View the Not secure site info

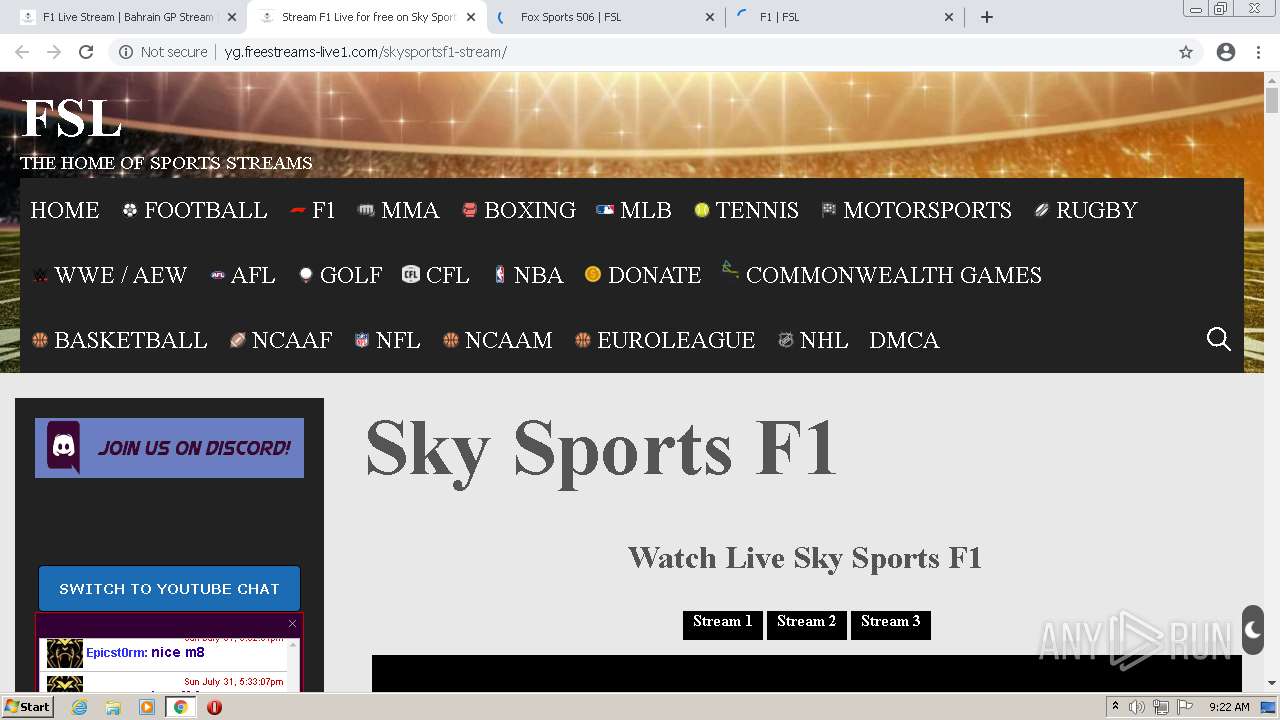[x=163, y=52]
